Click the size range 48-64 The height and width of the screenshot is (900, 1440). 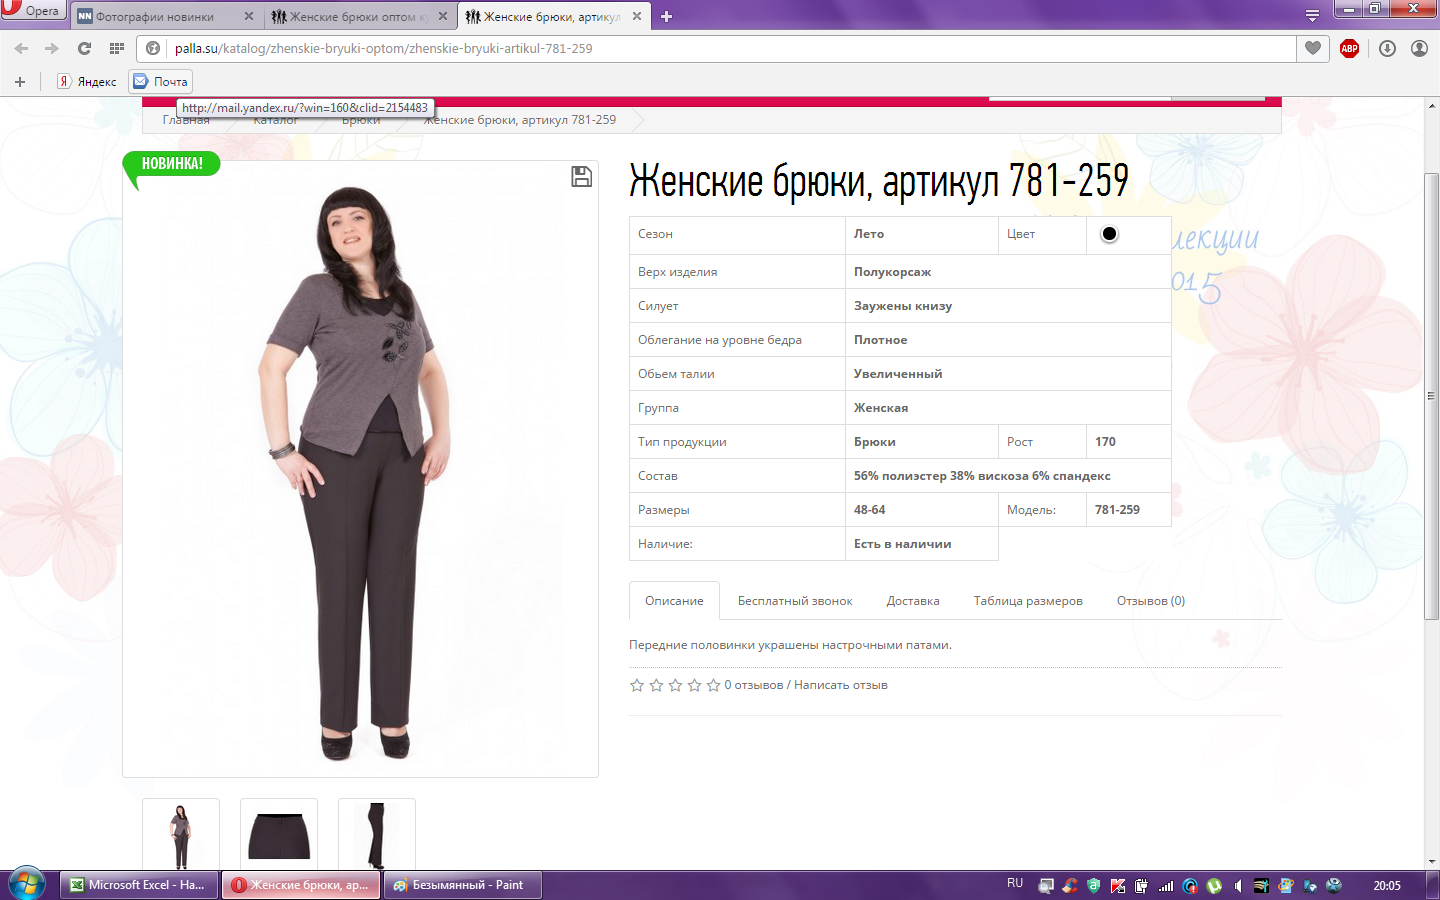point(870,510)
